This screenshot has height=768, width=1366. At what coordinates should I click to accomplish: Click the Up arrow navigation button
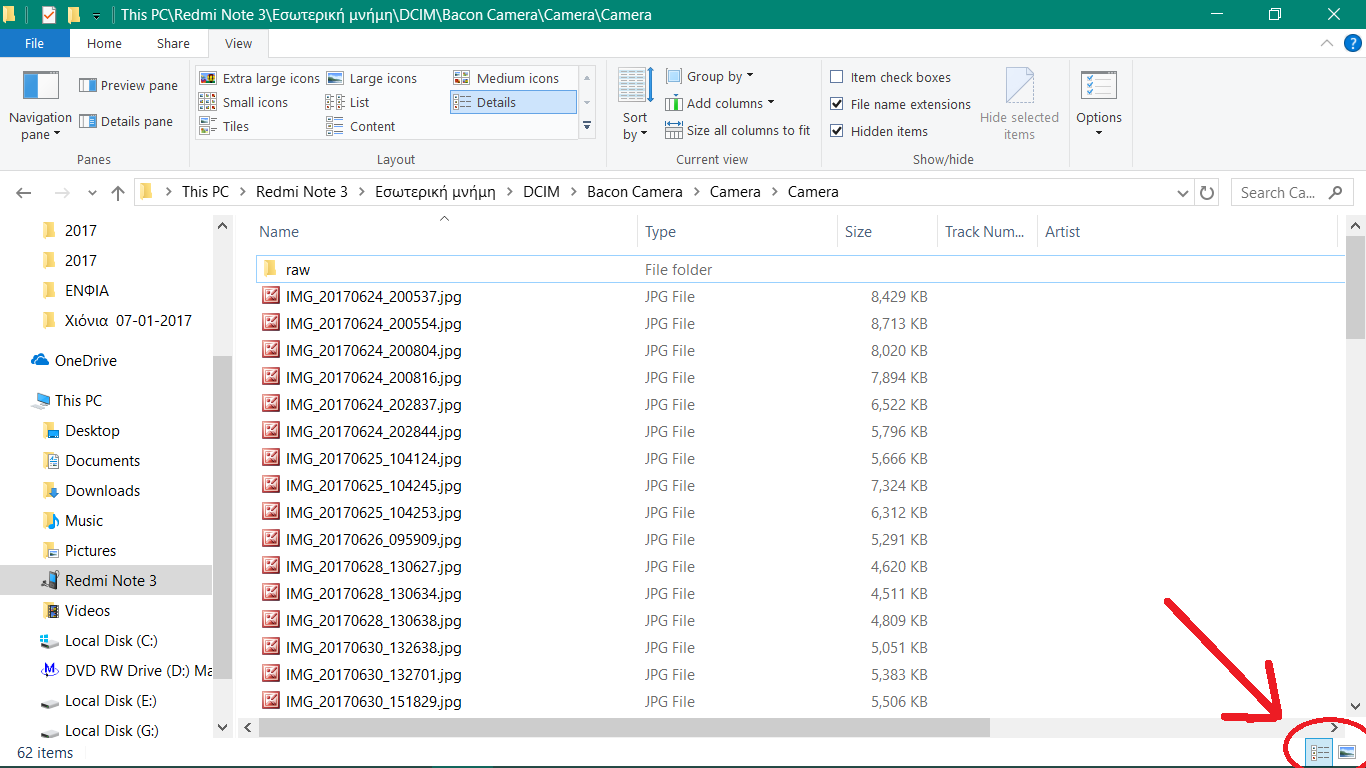click(118, 193)
